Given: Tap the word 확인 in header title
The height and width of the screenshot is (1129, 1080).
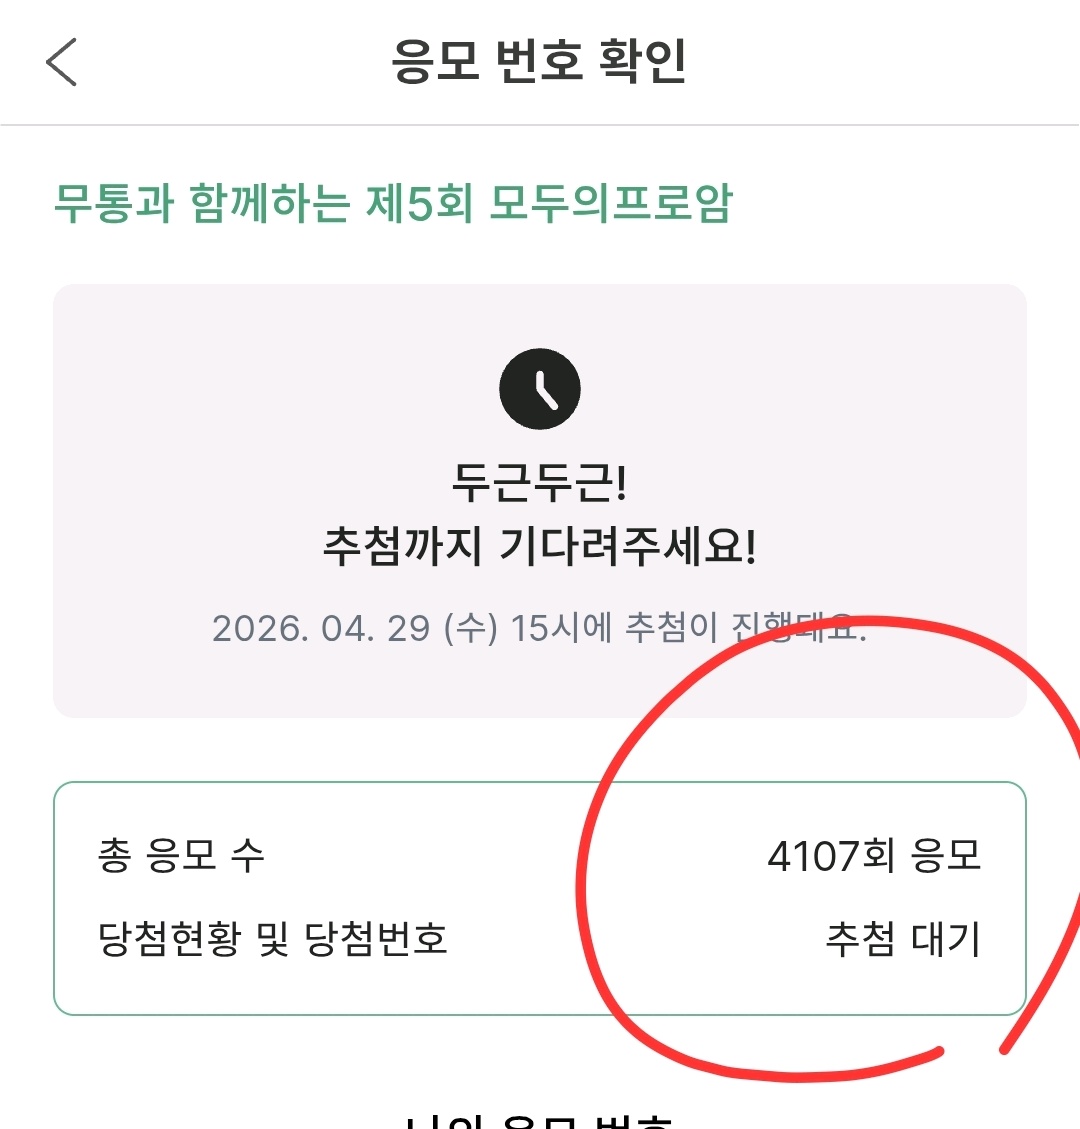Looking at the screenshot, I should coord(642,61).
